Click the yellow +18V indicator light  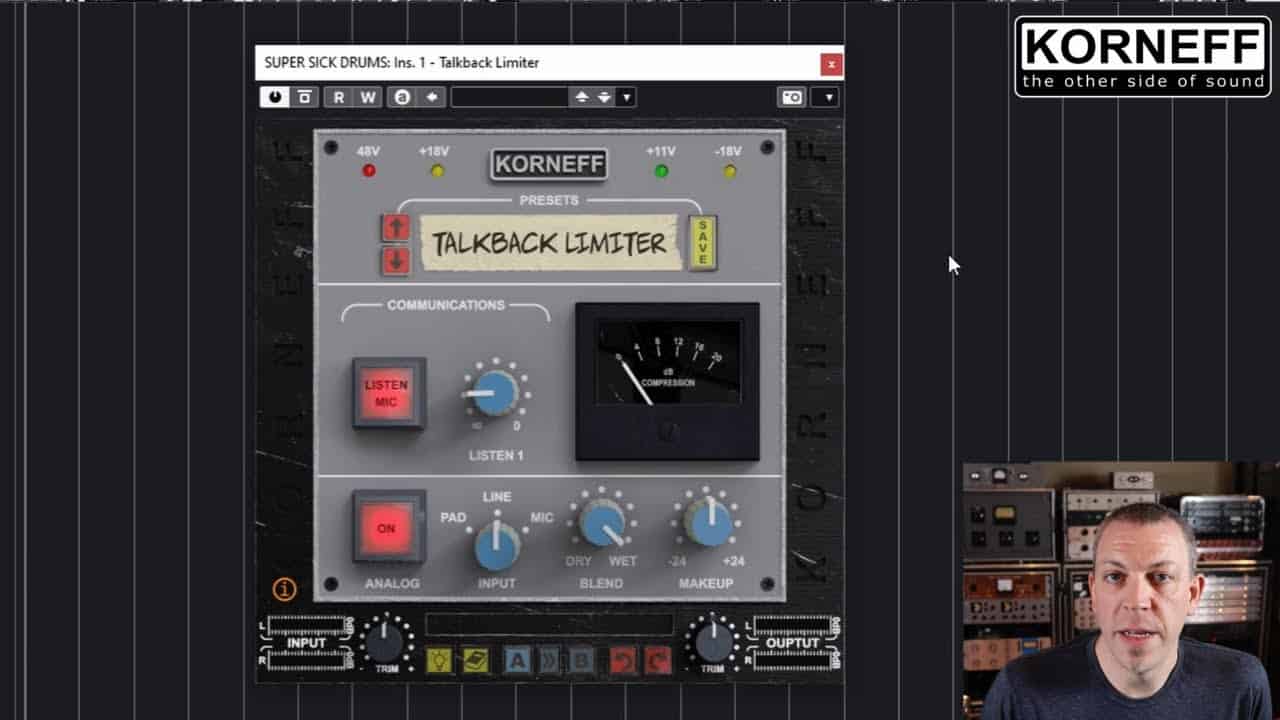tap(436, 171)
